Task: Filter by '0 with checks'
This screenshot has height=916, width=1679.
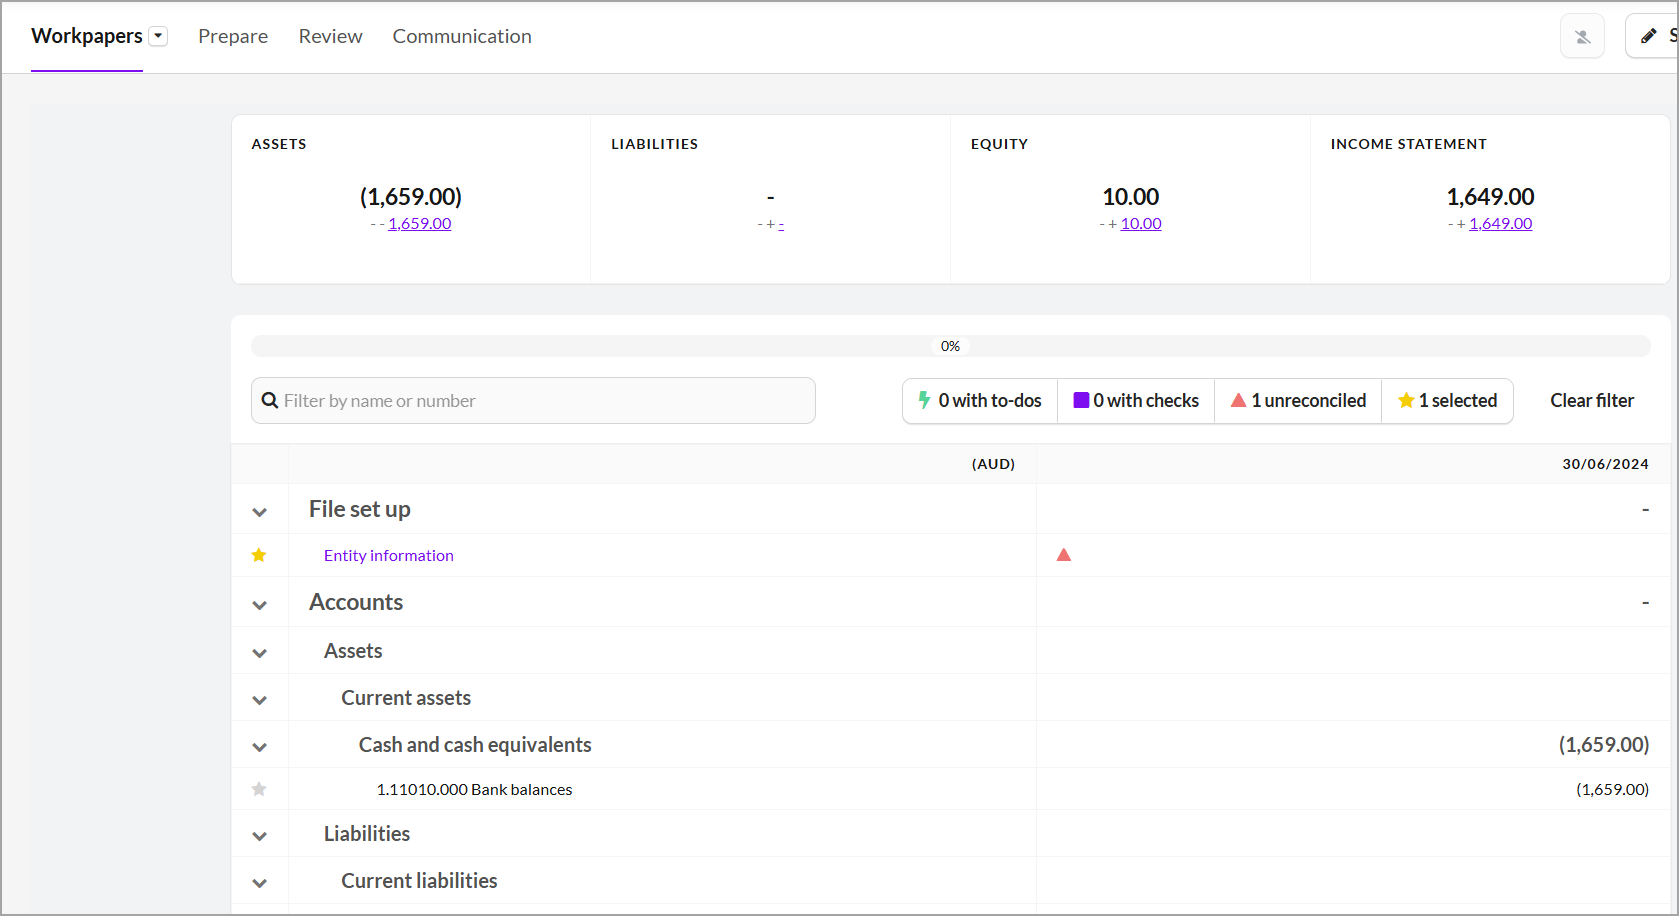Action: coord(1136,401)
